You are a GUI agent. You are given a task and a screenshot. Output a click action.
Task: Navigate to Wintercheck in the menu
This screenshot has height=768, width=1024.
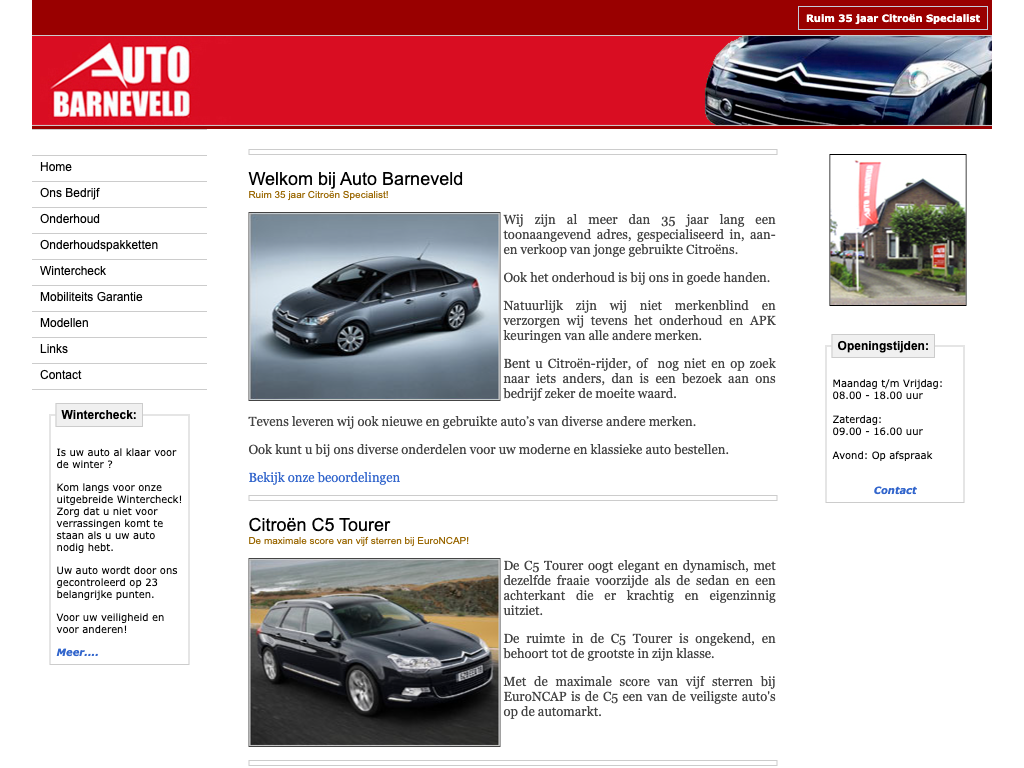point(73,271)
